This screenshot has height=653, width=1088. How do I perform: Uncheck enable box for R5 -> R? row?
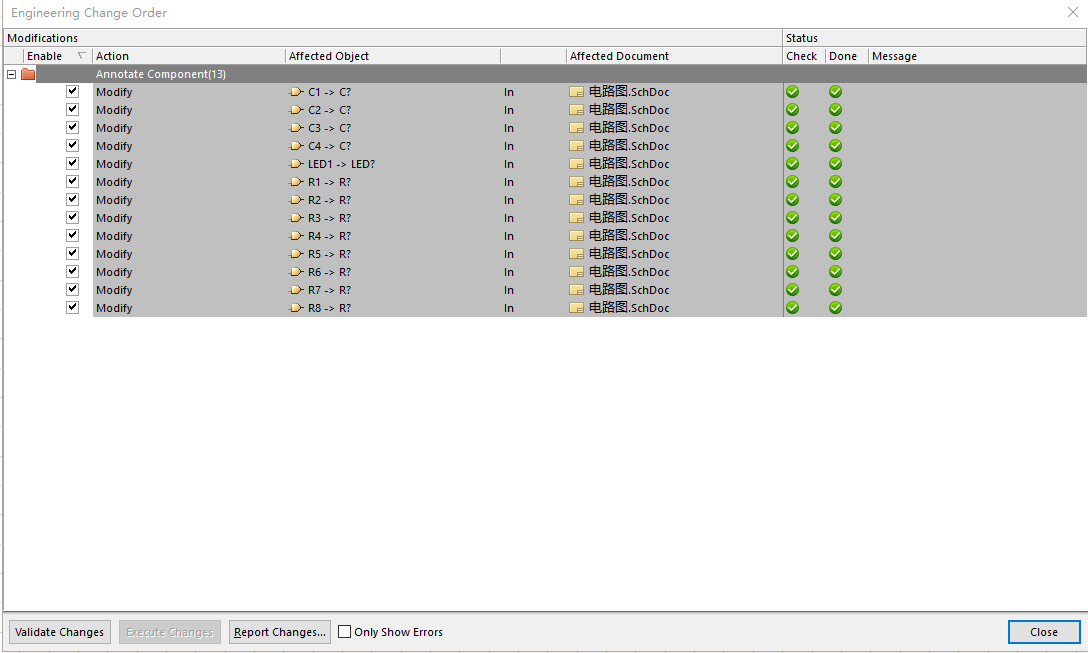point(72,254)
